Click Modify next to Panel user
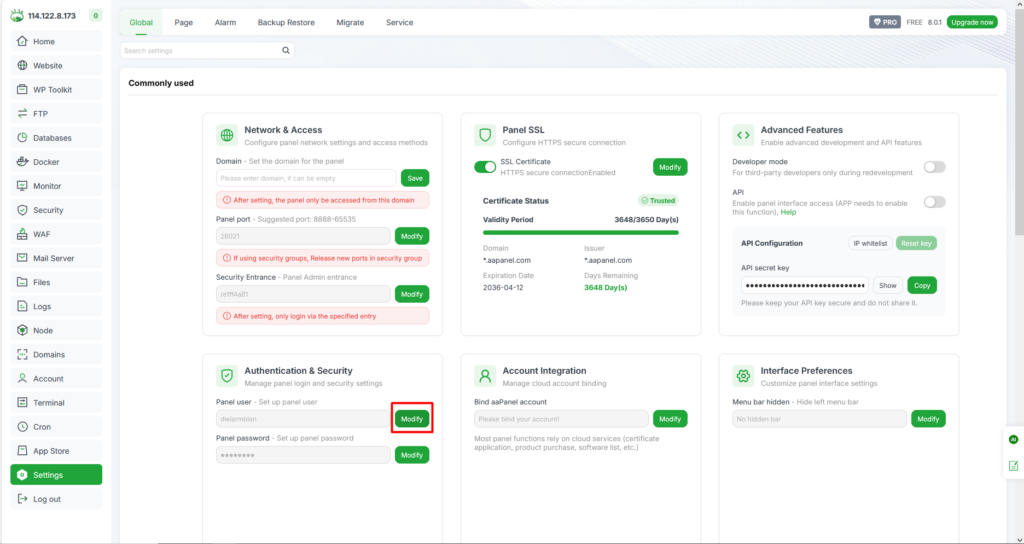 pos(412,419)
